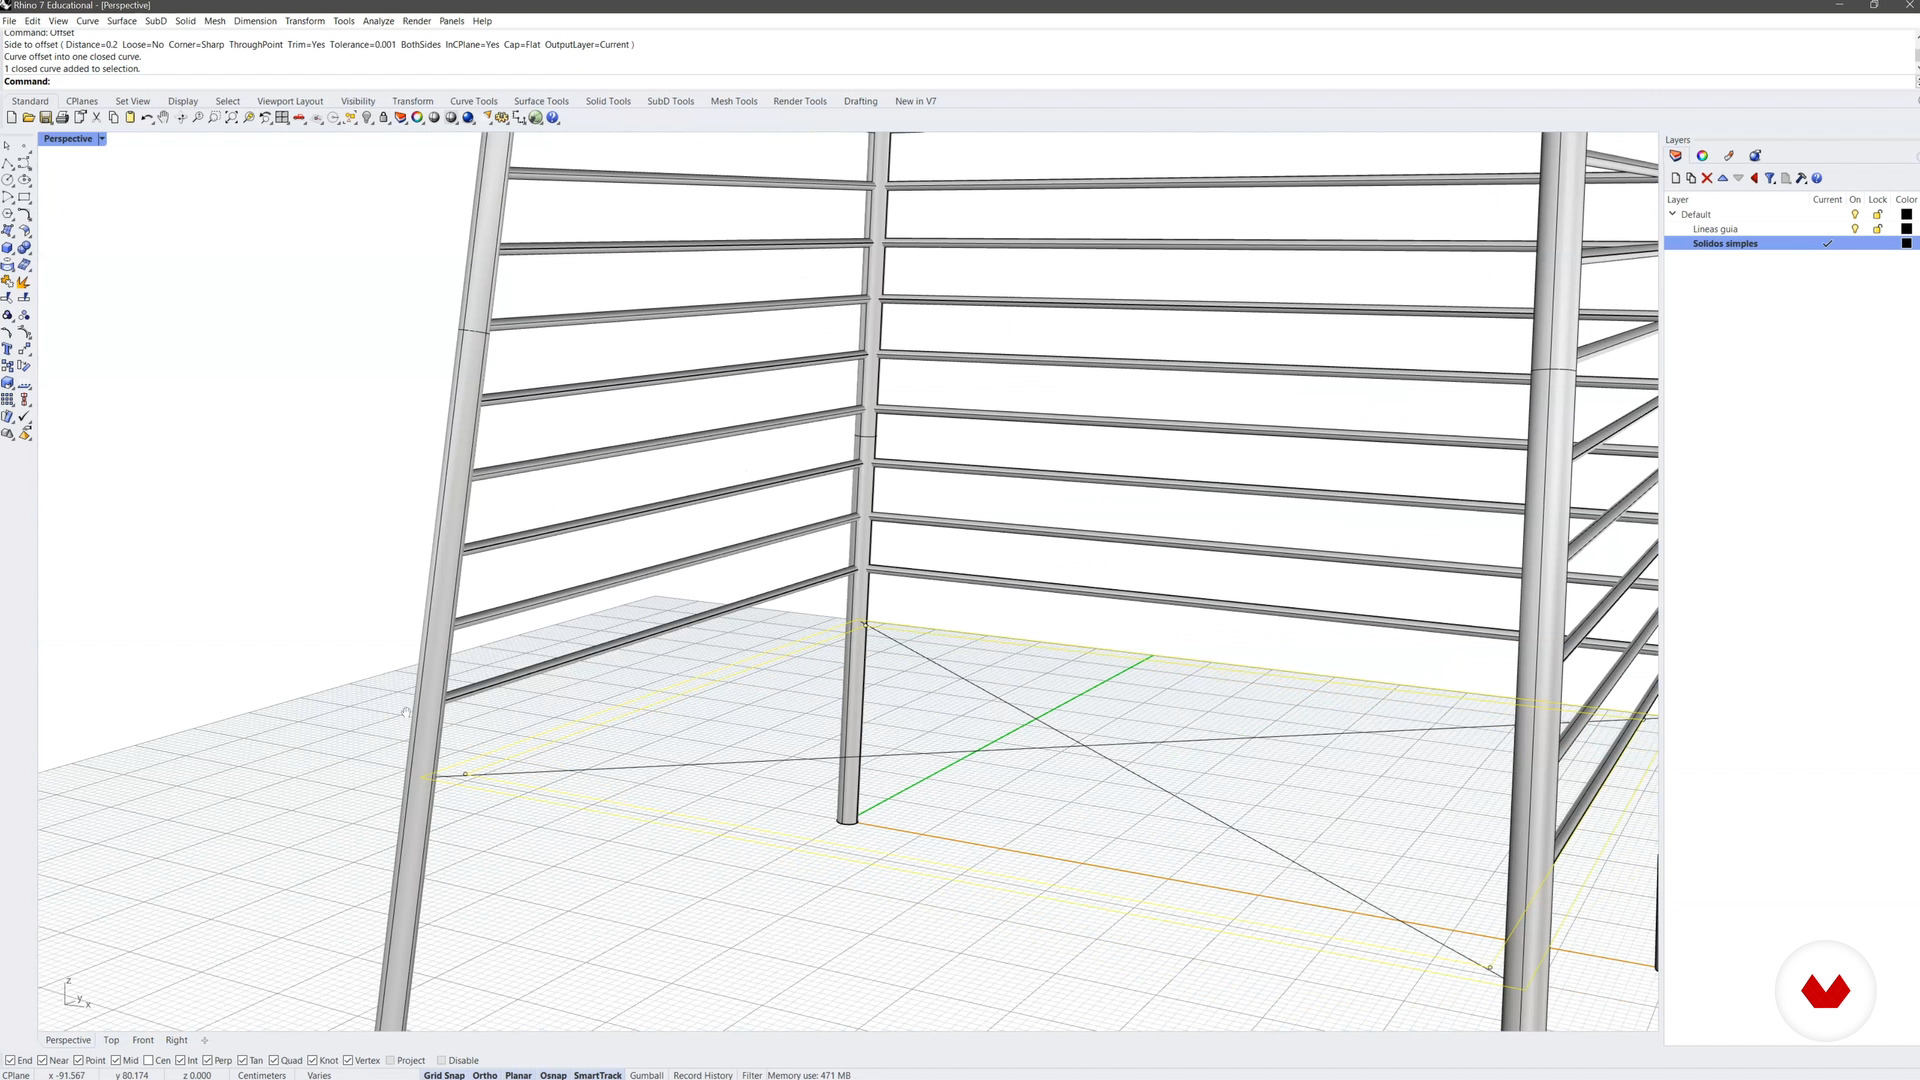Viewport: 1920px width, 1080px height.
Task: Click the Help question mark icon in toolbar
Action: pyautogui.click(x=553, y=118)
